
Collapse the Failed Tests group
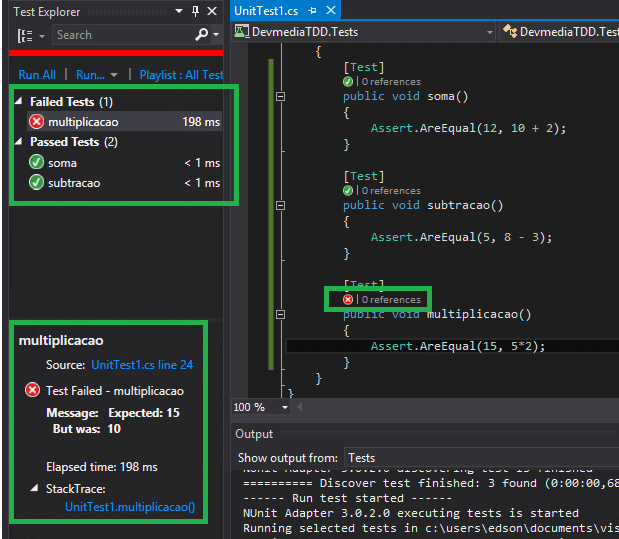19,101
